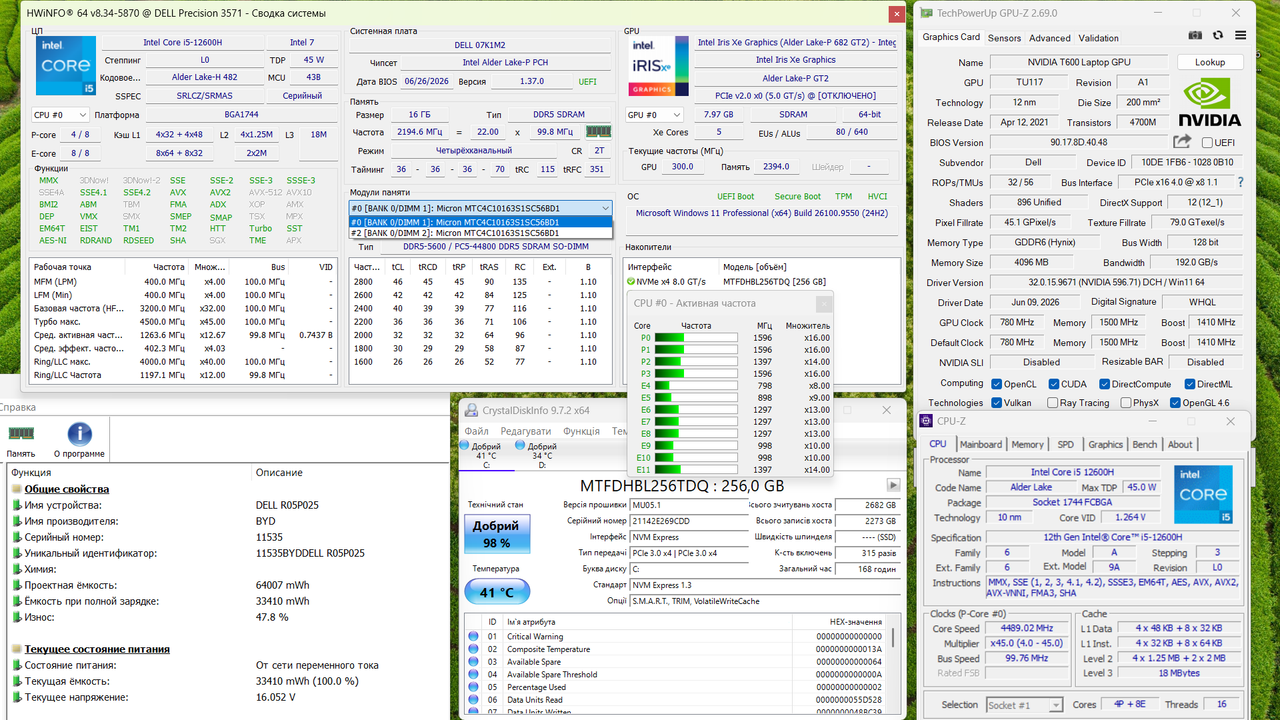This screenshot has height=720, width=1280.
Task: Select the #0 BANK 0/DIMM 1 list entry
Action: click(x=480, y=222)
